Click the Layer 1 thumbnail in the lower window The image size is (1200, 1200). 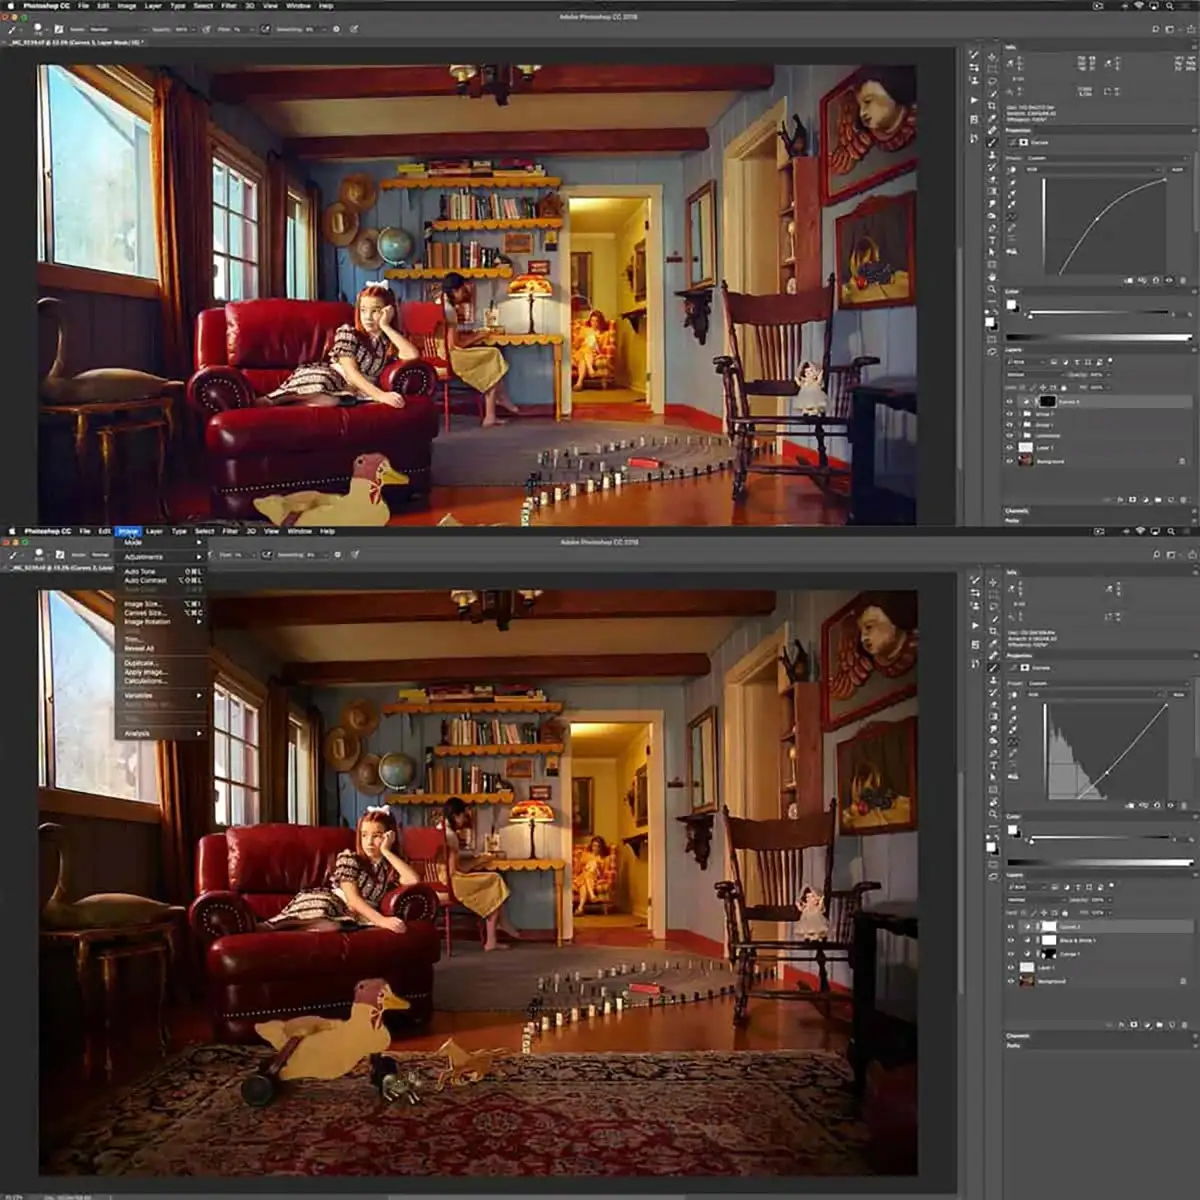pos(1026,968)
